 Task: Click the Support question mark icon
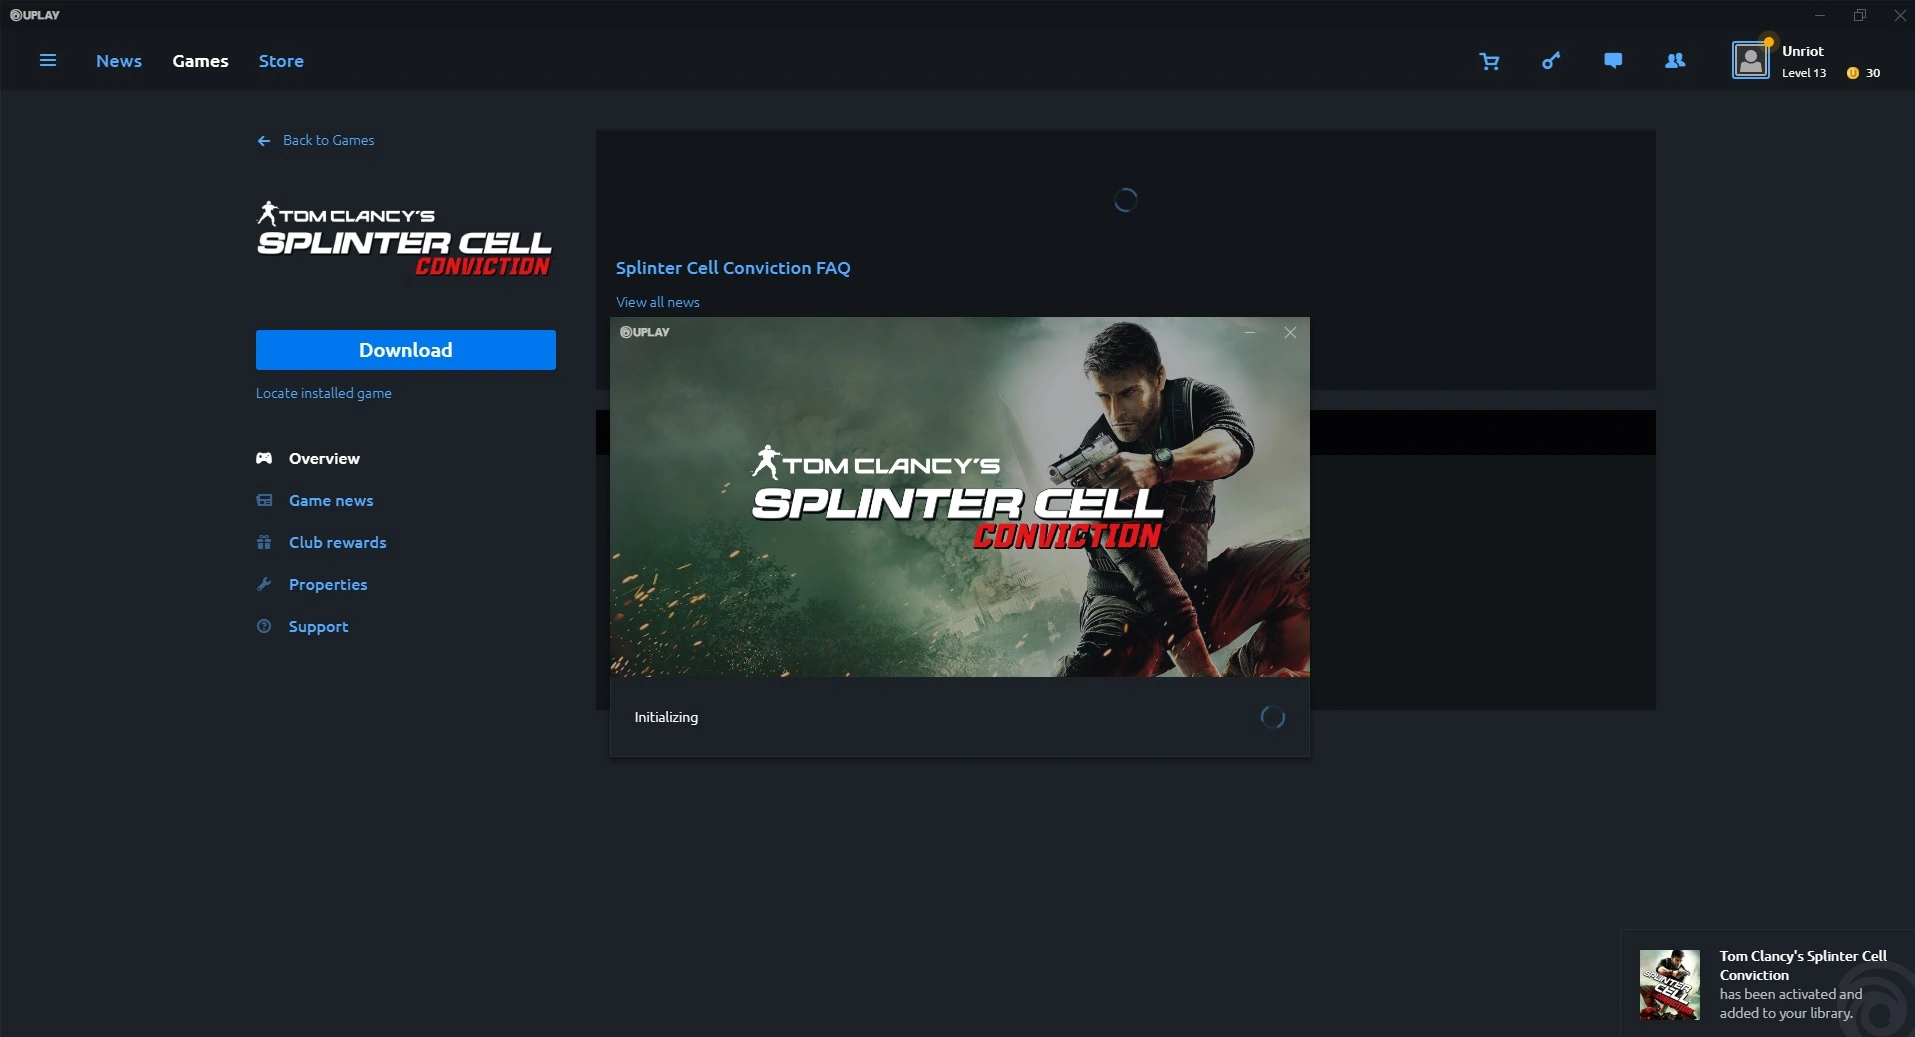[264, 626]
